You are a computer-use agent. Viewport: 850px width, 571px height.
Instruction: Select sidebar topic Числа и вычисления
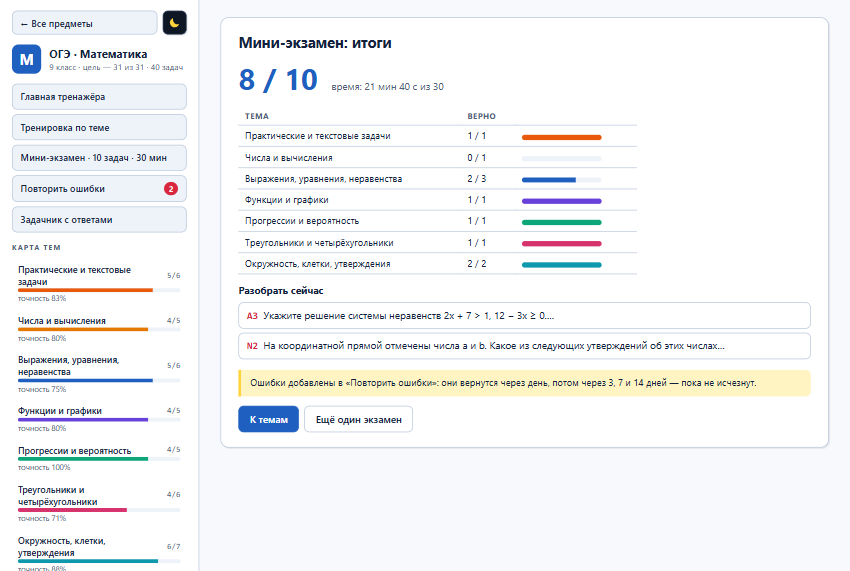point(99,329)
